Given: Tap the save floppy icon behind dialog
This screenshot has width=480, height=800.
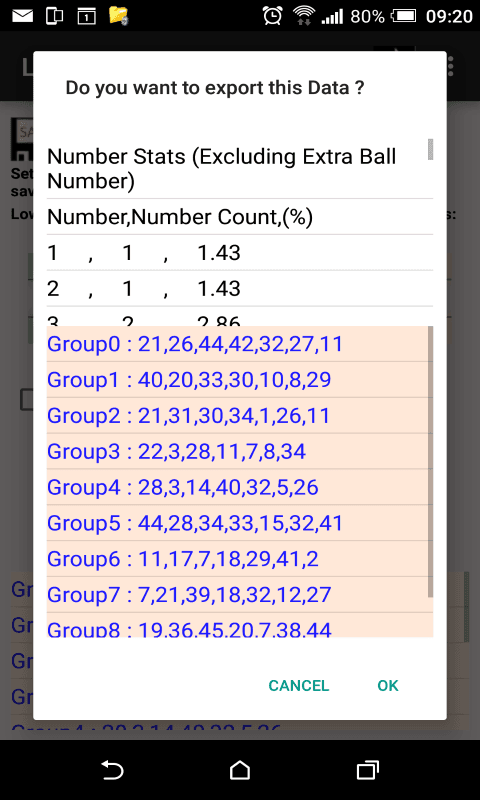Looking at the screenshot, I should pos(22,139).
